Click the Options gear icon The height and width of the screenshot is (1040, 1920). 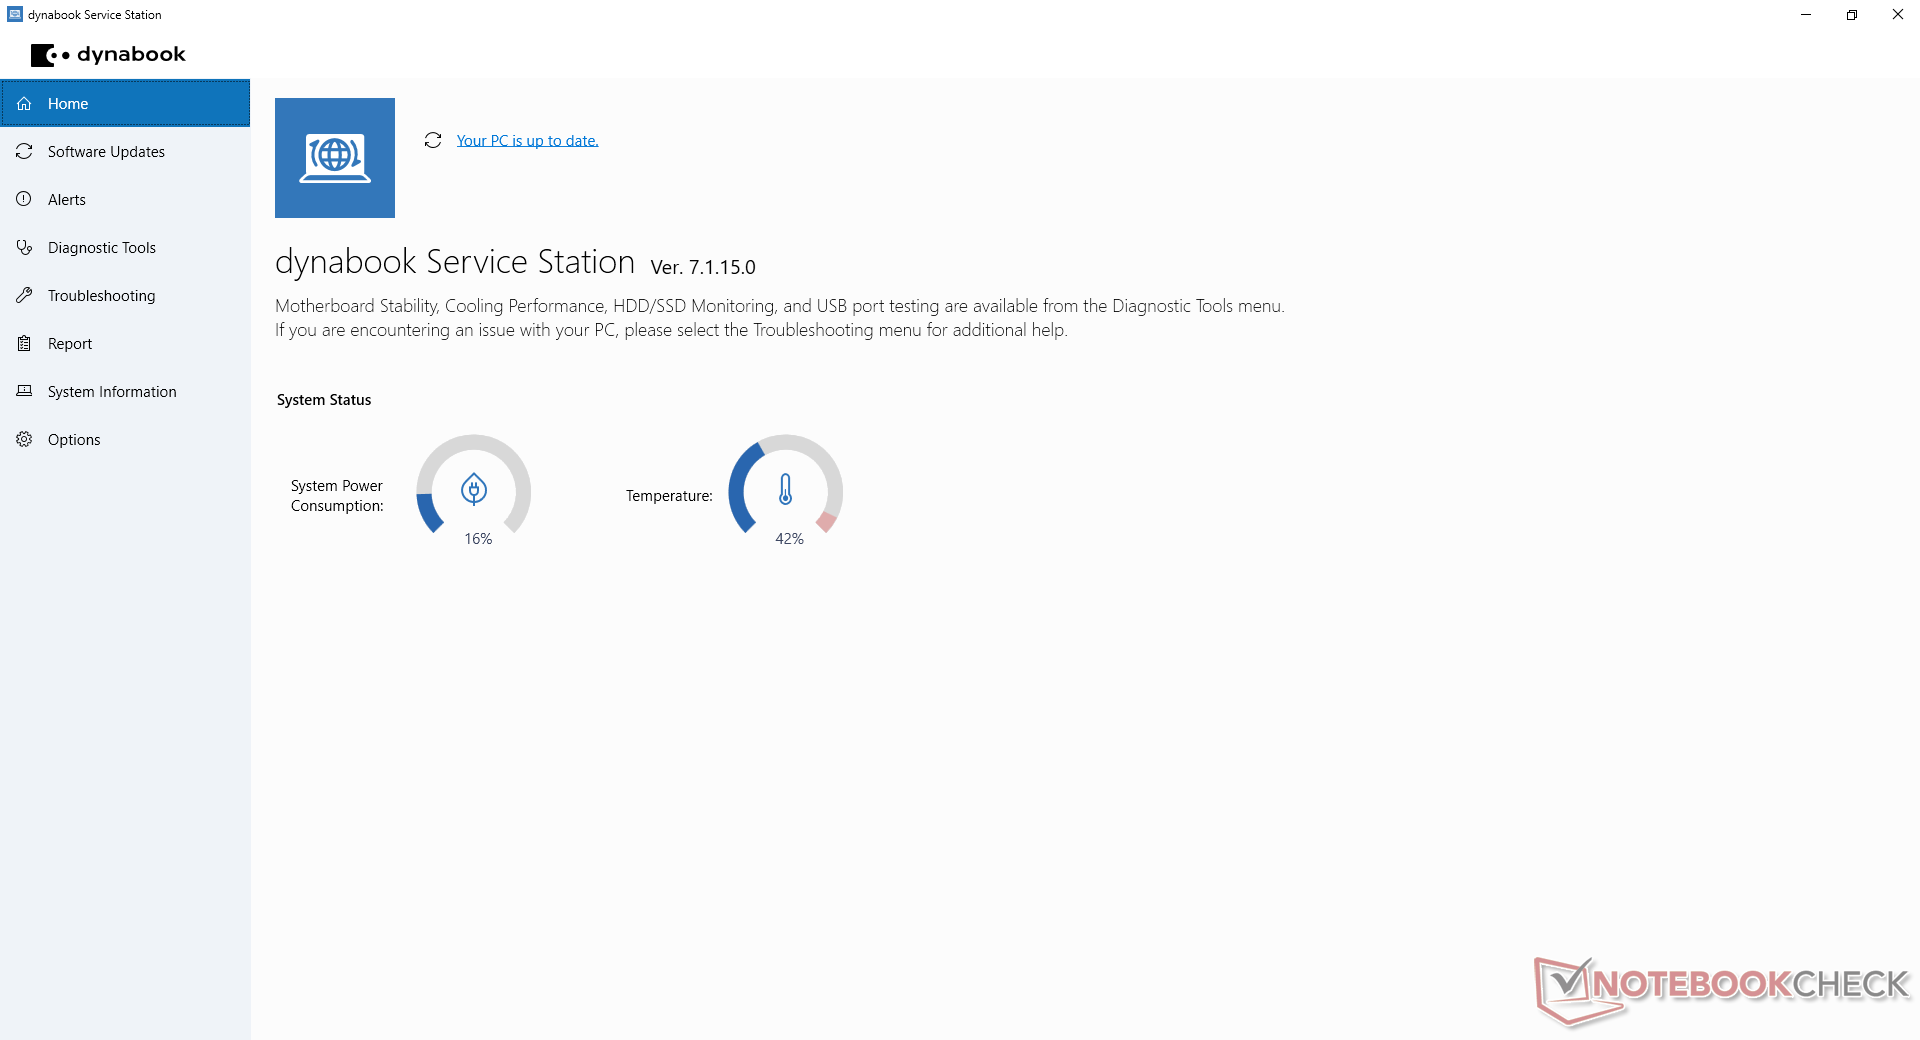pyautogui.click(x=24, y=440)
